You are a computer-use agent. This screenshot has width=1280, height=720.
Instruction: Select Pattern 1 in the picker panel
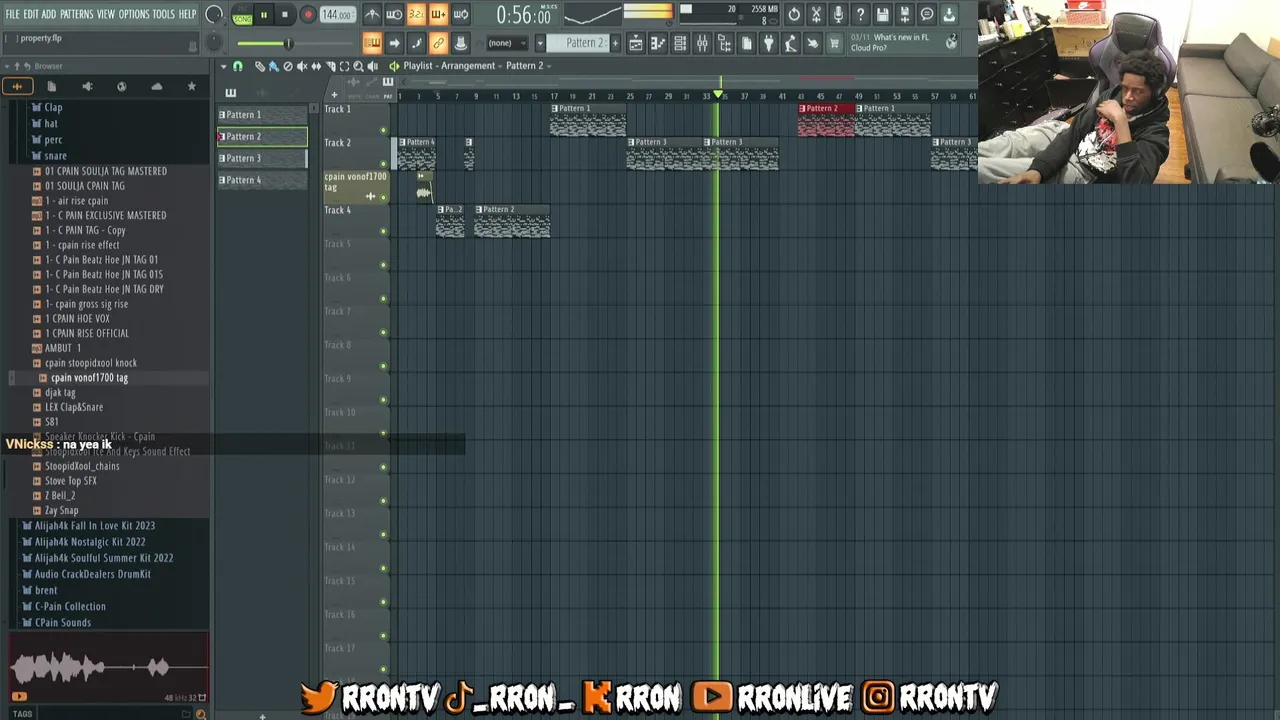coord(262,115)
